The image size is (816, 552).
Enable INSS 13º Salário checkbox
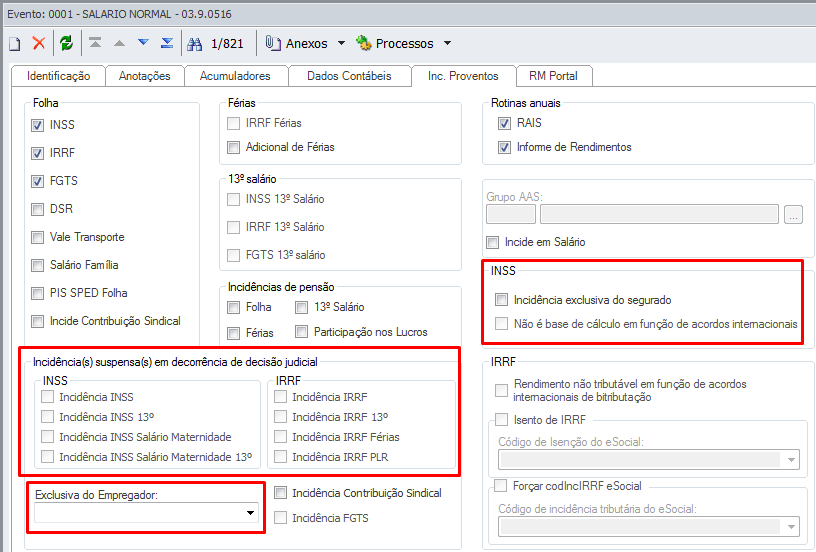(234, 199)
